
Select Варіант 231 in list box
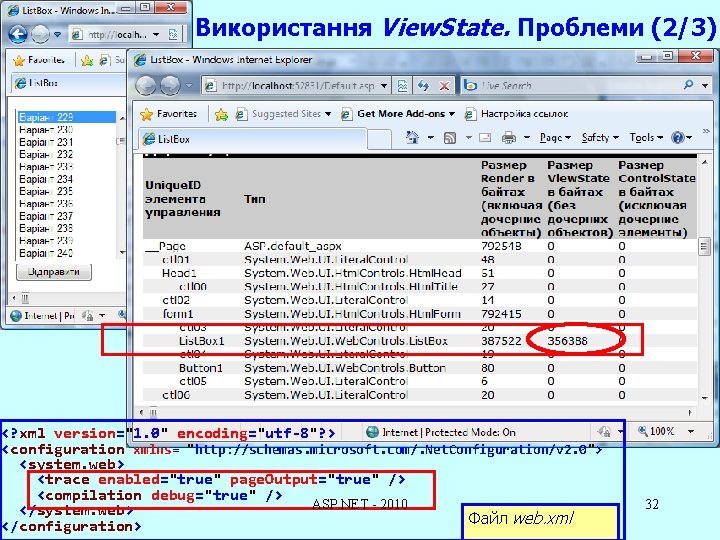point(67,142)
